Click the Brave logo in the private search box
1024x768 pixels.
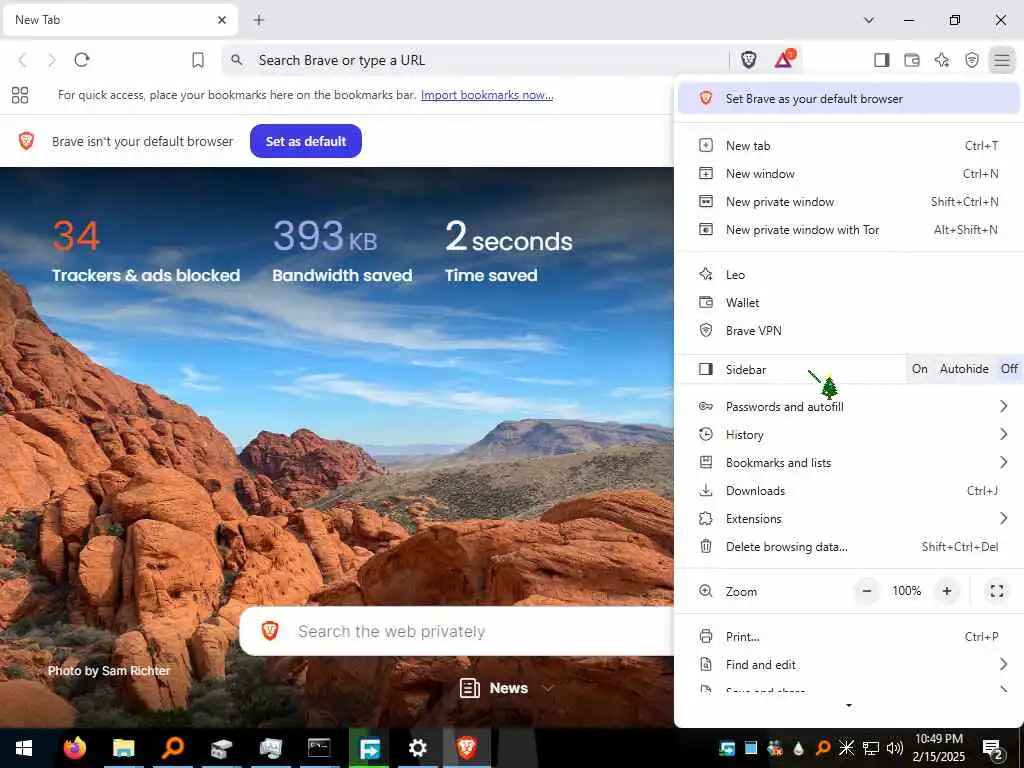(x=270, y=631)
